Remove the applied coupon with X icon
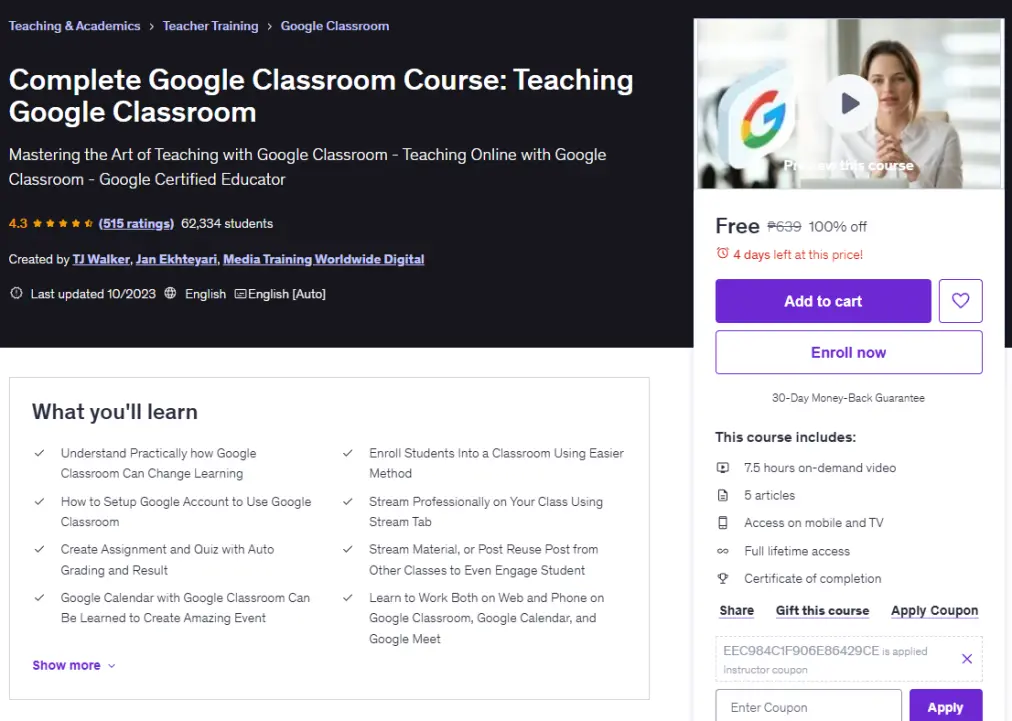This screenshot has height=721, width=1012. (x=966, y=659)
